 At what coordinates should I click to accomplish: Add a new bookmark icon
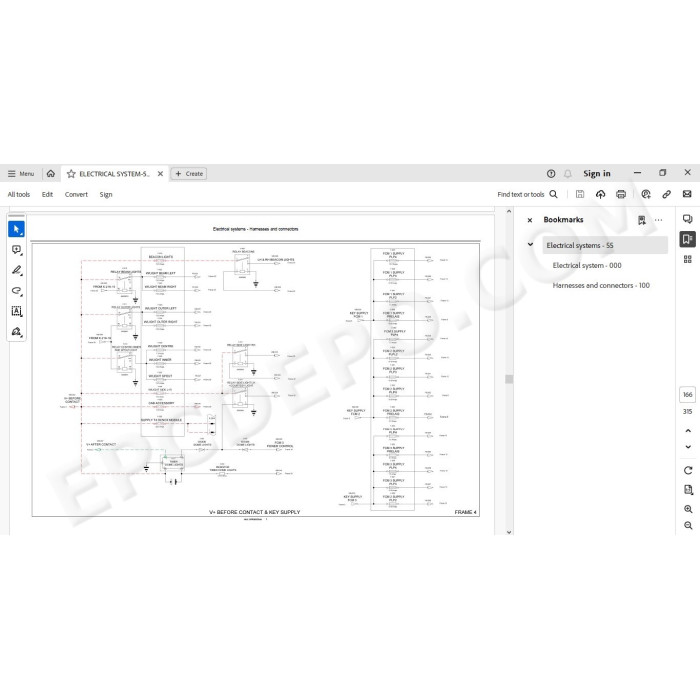tap(642, 220)
